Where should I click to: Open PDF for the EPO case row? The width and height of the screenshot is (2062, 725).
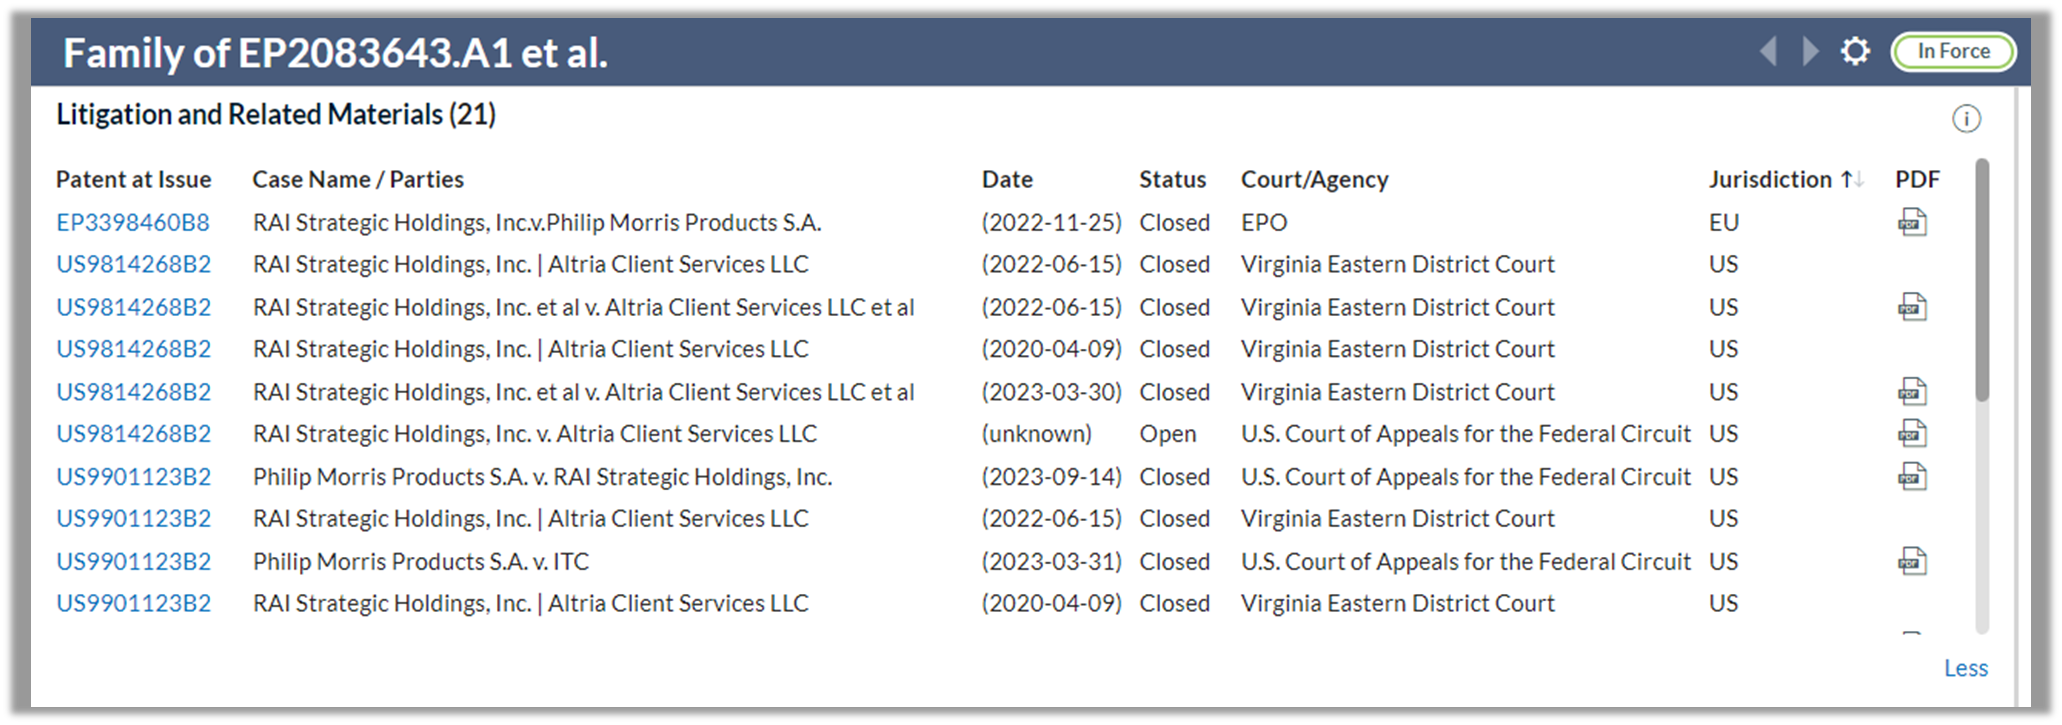coord(1912,222)
